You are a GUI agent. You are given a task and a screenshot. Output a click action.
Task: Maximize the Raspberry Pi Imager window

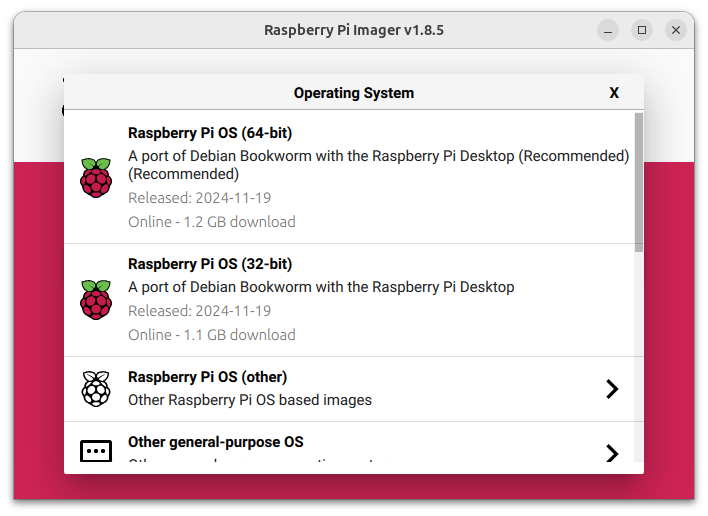click(642, 30)
